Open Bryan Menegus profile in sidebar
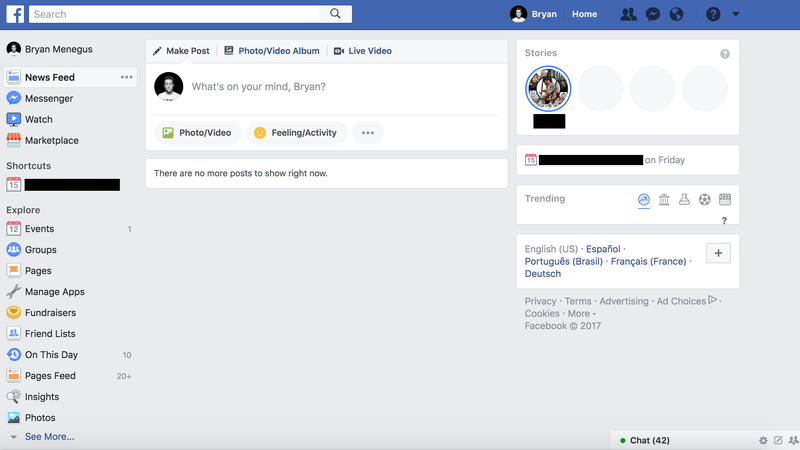Viewport: 800px width, 450px height. point(49,49)
